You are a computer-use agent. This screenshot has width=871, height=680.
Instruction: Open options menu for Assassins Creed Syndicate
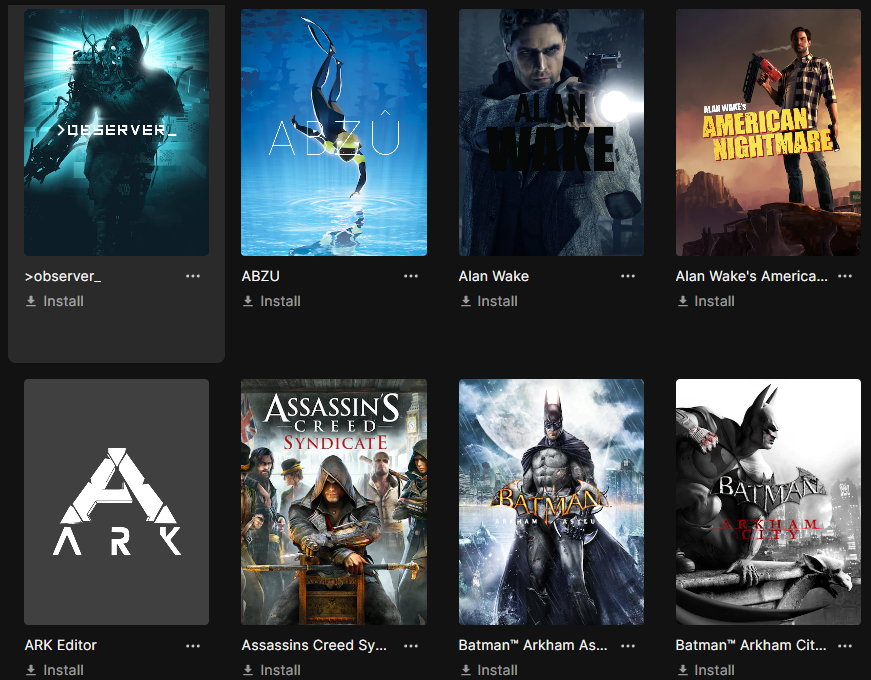pyautogui.click(x=411, y=646)
